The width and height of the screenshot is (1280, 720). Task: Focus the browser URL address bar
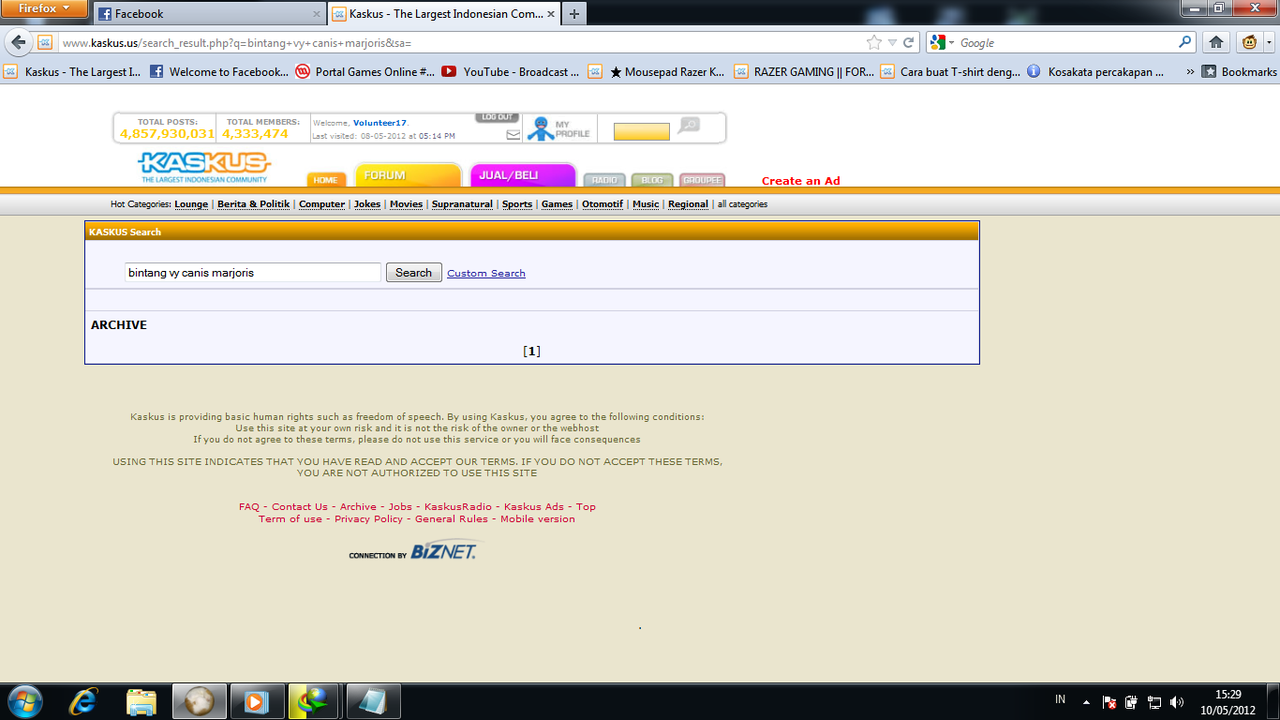click(x=460, y=43)
